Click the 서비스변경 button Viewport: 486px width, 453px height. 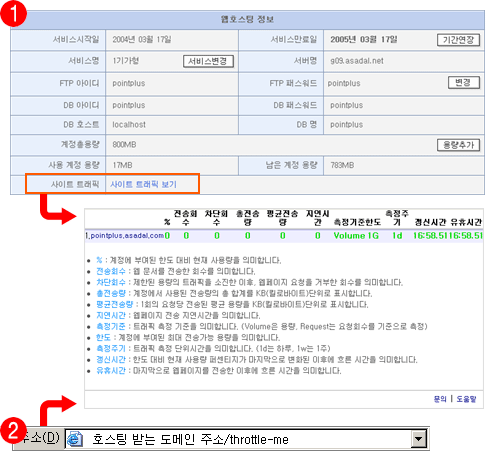pos(208,61)
